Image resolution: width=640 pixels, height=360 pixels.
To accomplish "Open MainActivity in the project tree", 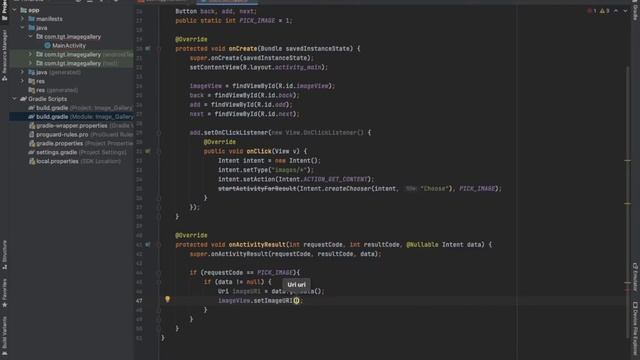I will point(69,46).
